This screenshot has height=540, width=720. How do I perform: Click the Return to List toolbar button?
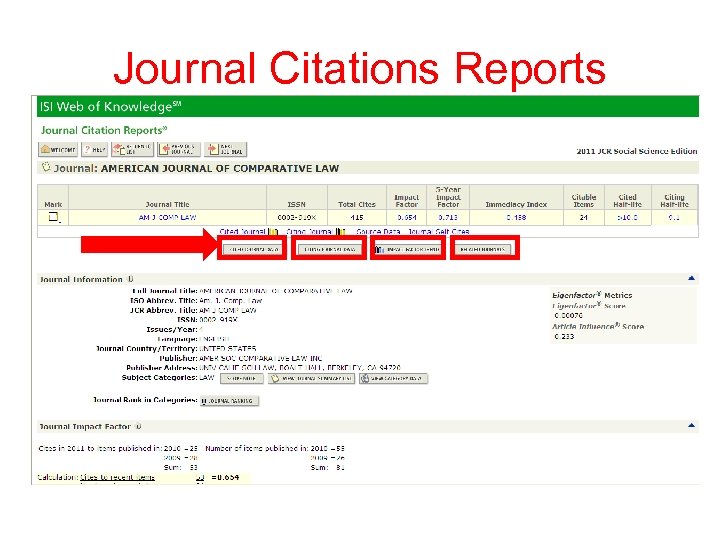[132, 149]
